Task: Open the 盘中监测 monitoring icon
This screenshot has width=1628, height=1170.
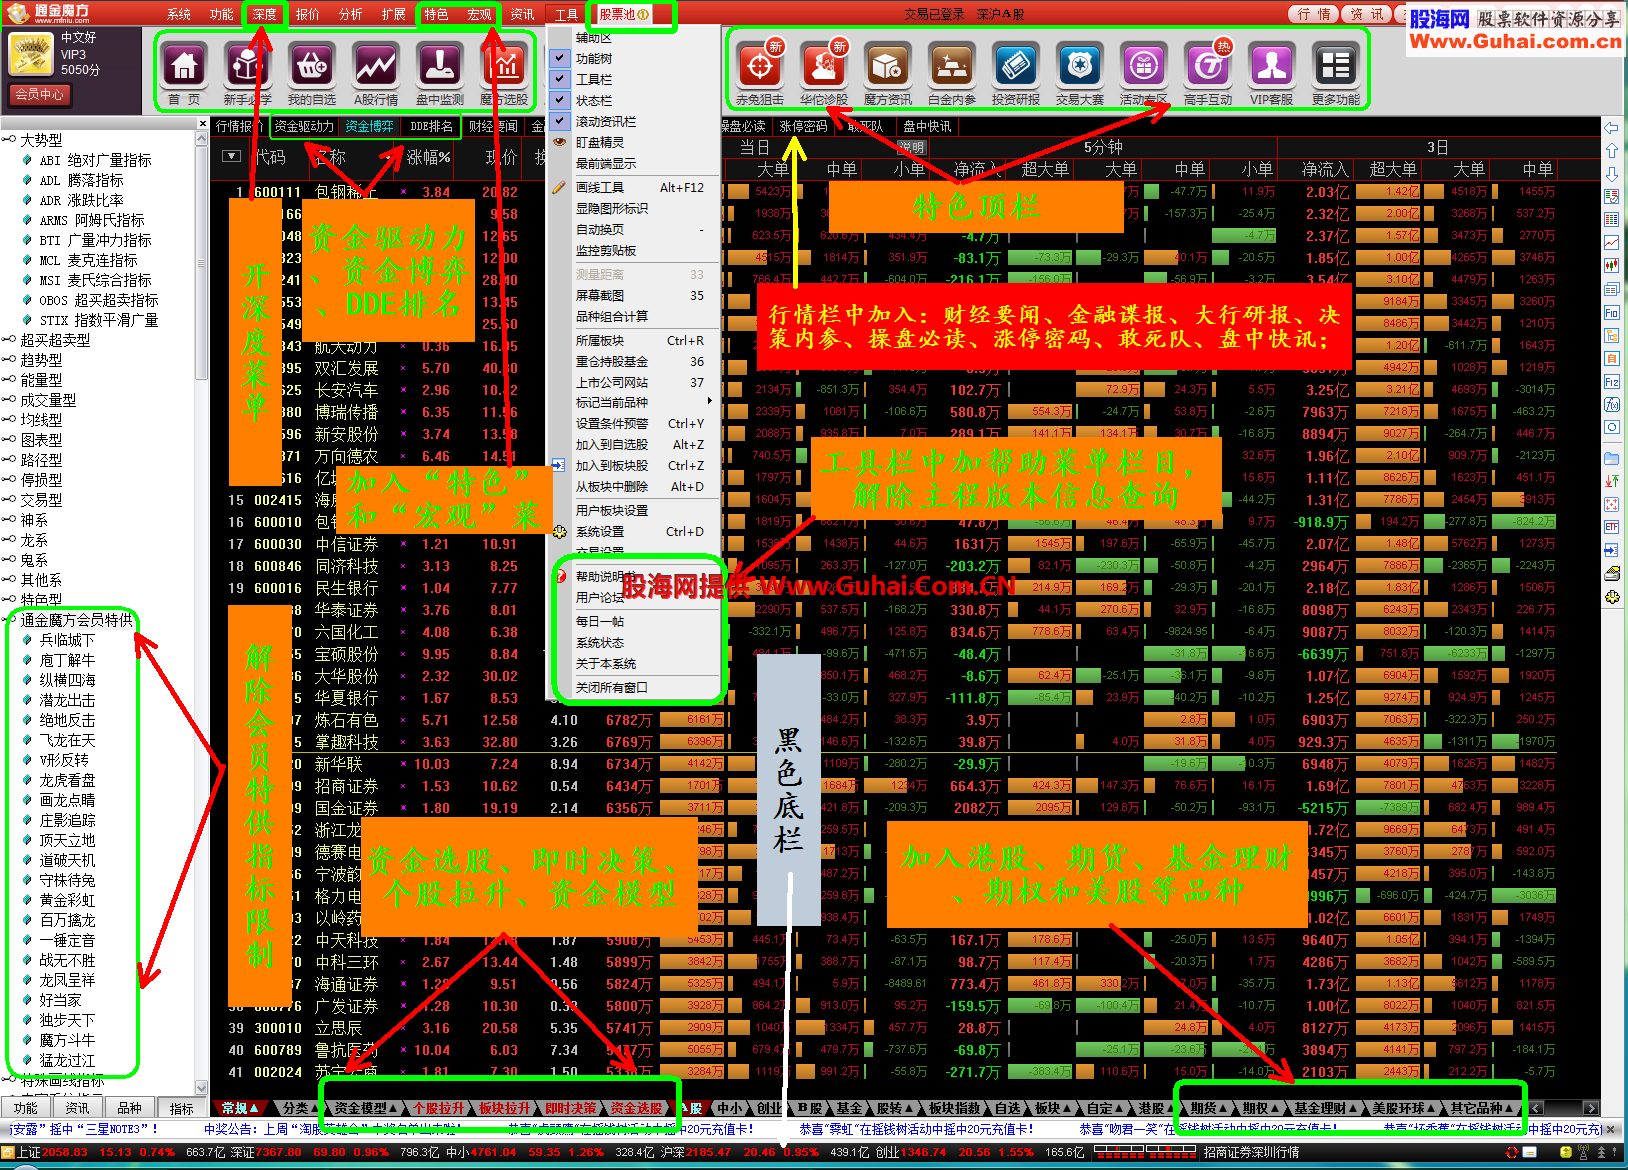Action: (x=440, y=67)
